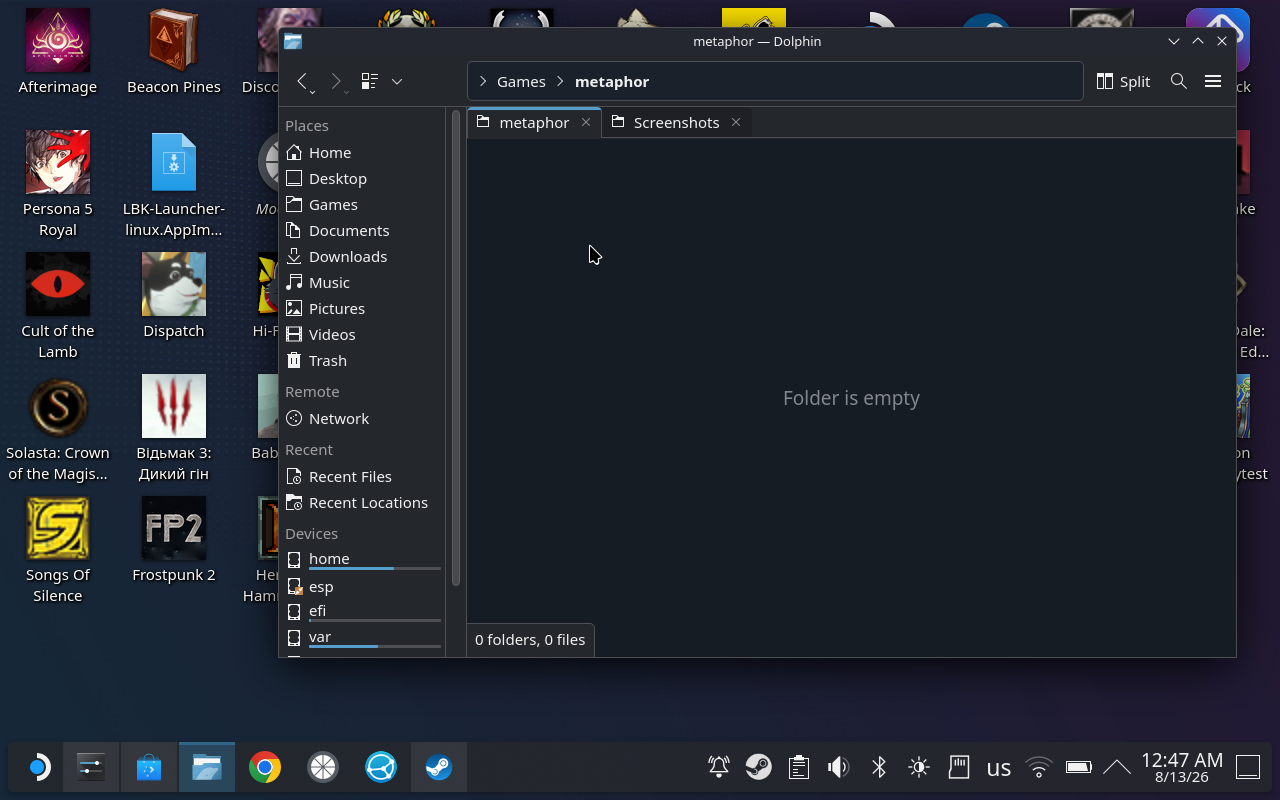Select the Songs Of Silence desktop icon

[58, 550]
